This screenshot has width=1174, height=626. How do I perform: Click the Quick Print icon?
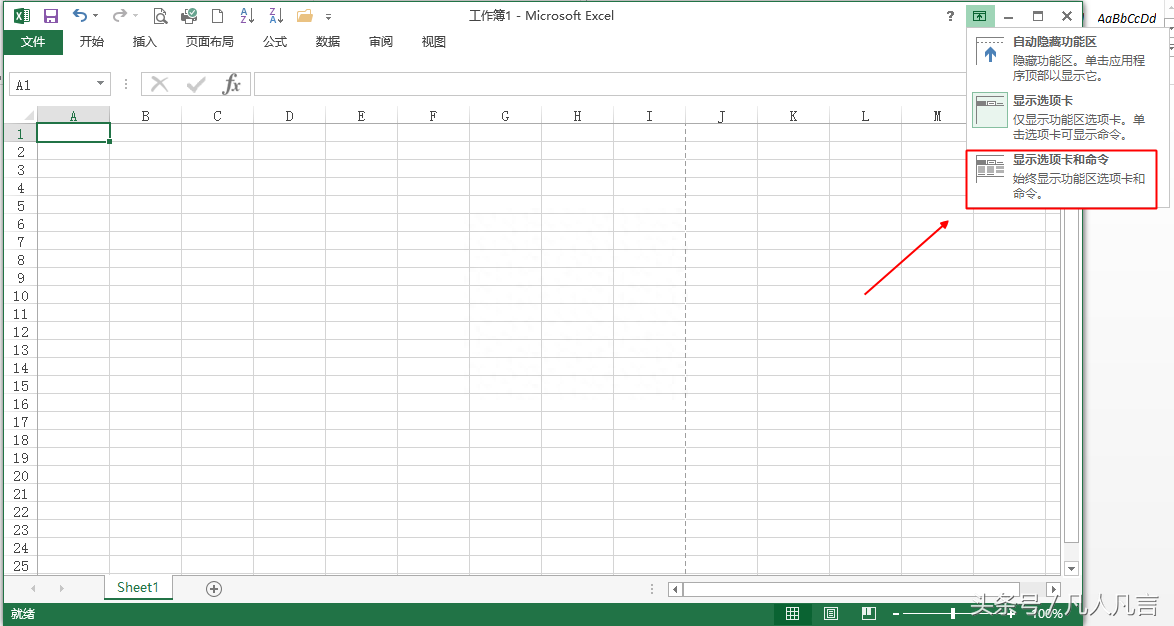pos(189,15)
